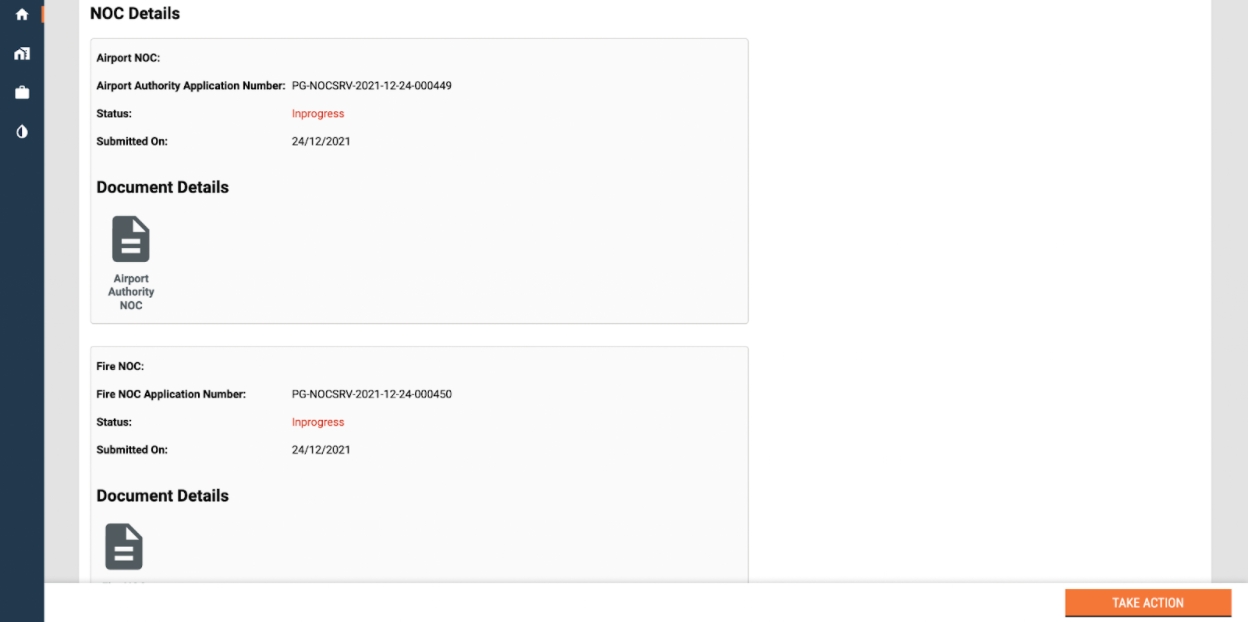
Task: Select Airport application number PG-NOCSRV-2021-12-24-000449
Action: coord(371,86)
